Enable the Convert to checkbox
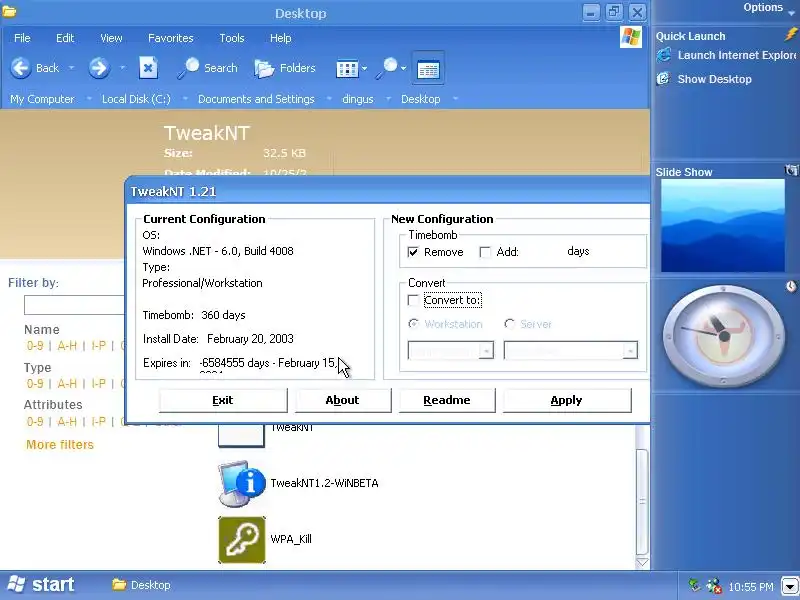800x600 pixels. tap(413, 300)
